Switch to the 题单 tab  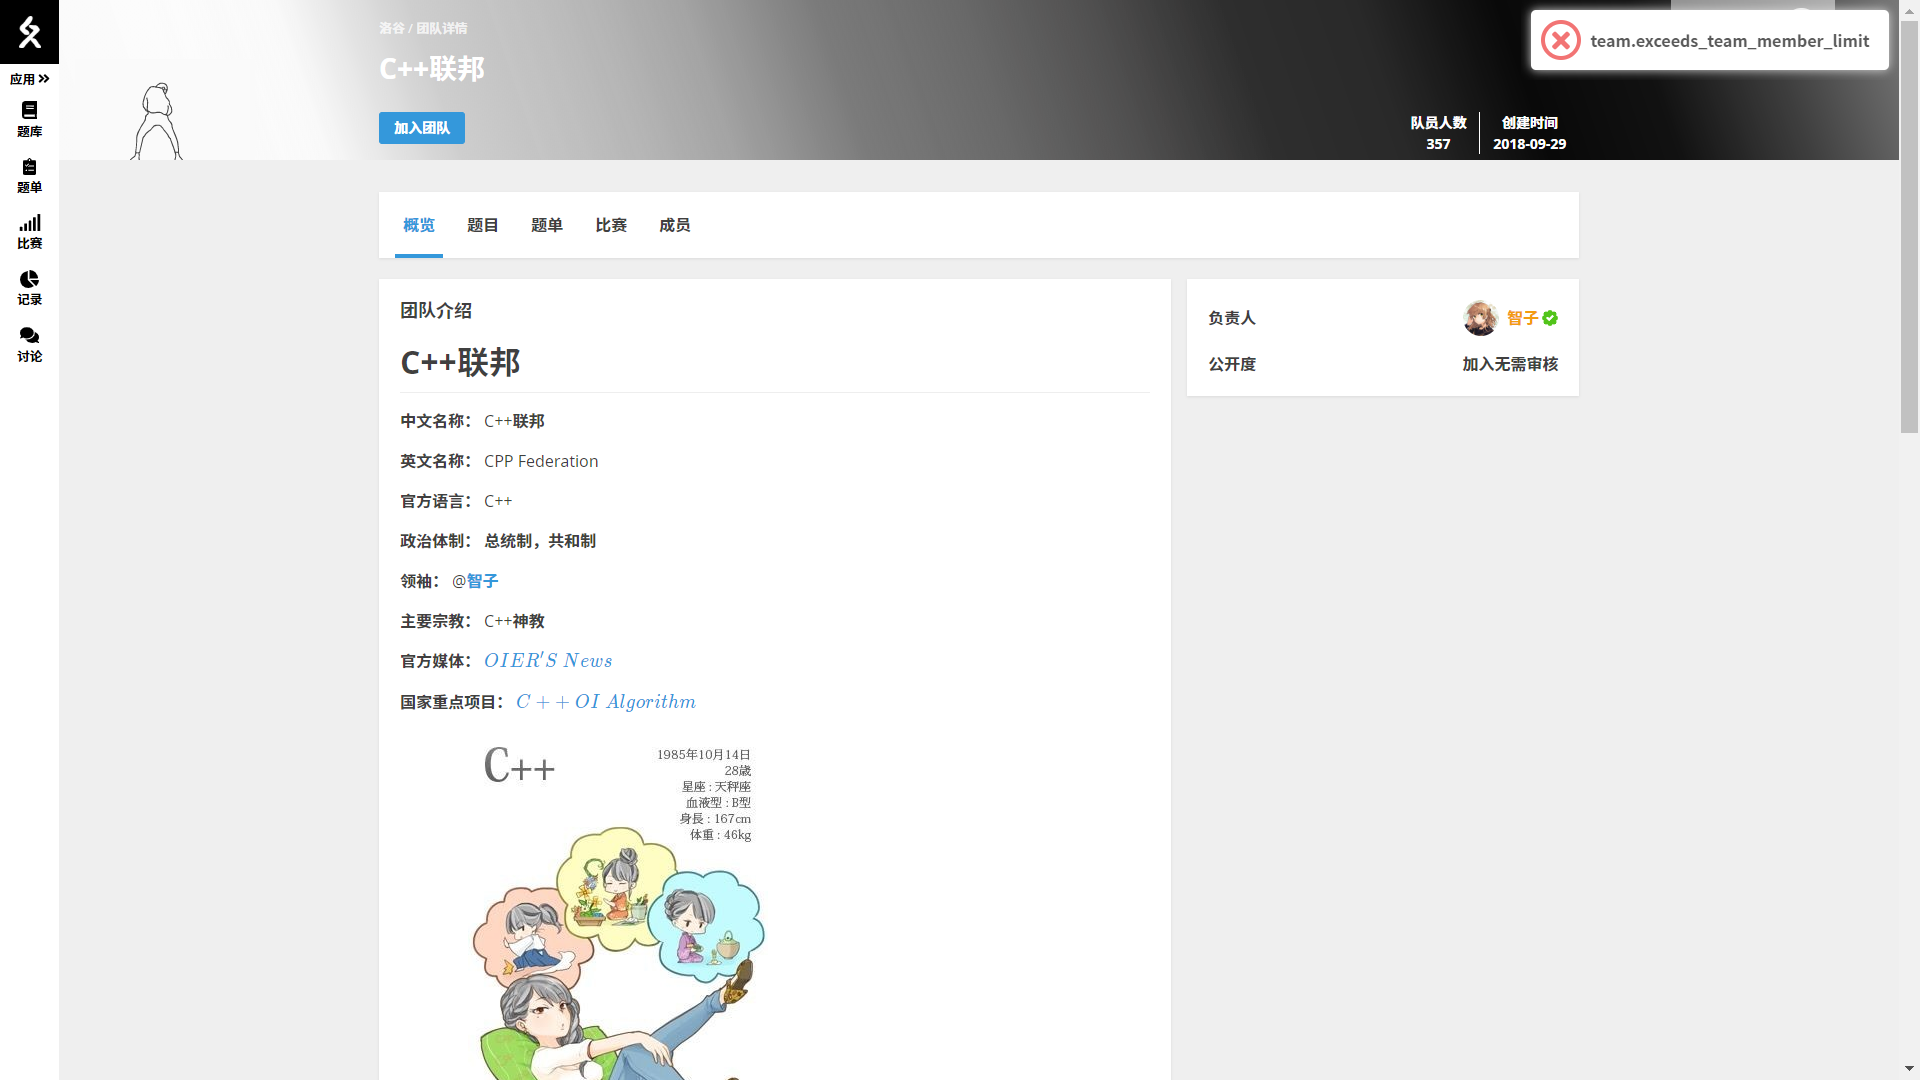547,225
